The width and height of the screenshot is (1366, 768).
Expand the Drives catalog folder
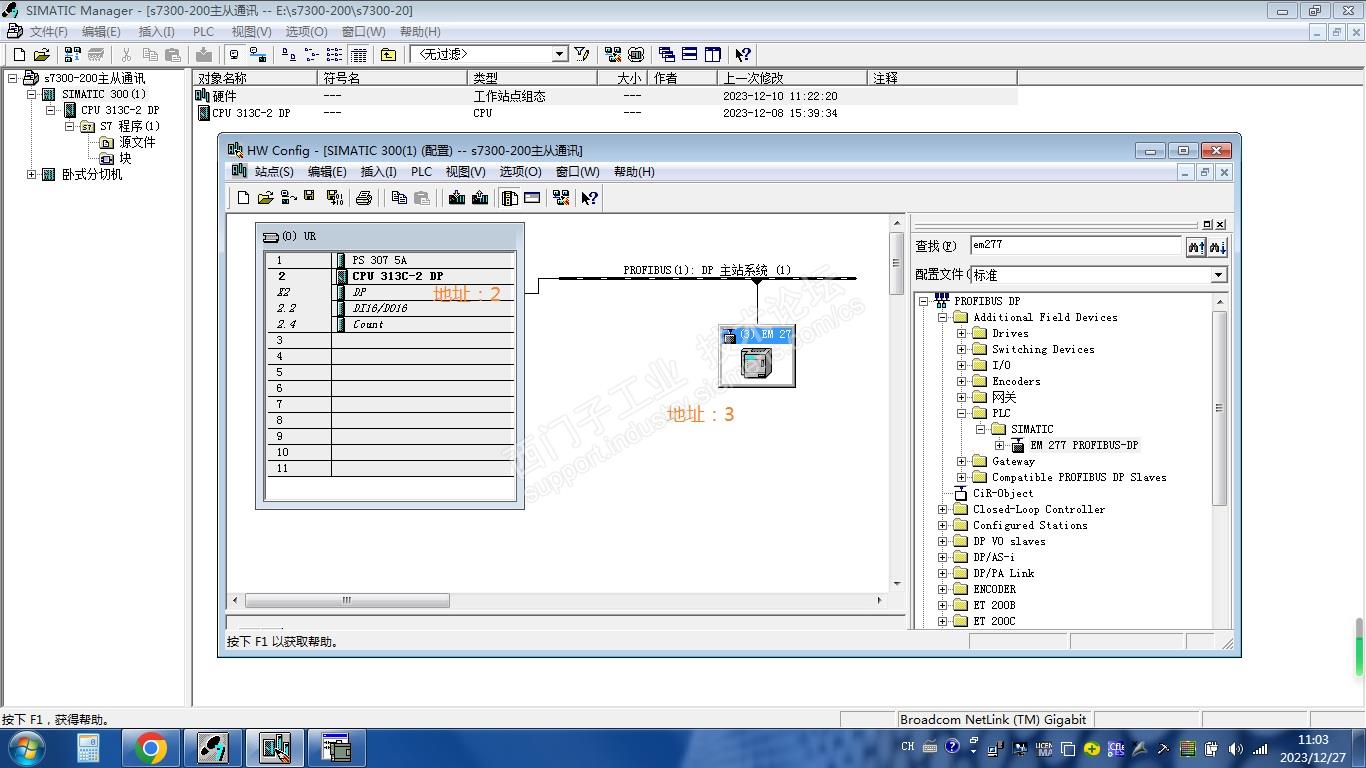pos(961,333)
